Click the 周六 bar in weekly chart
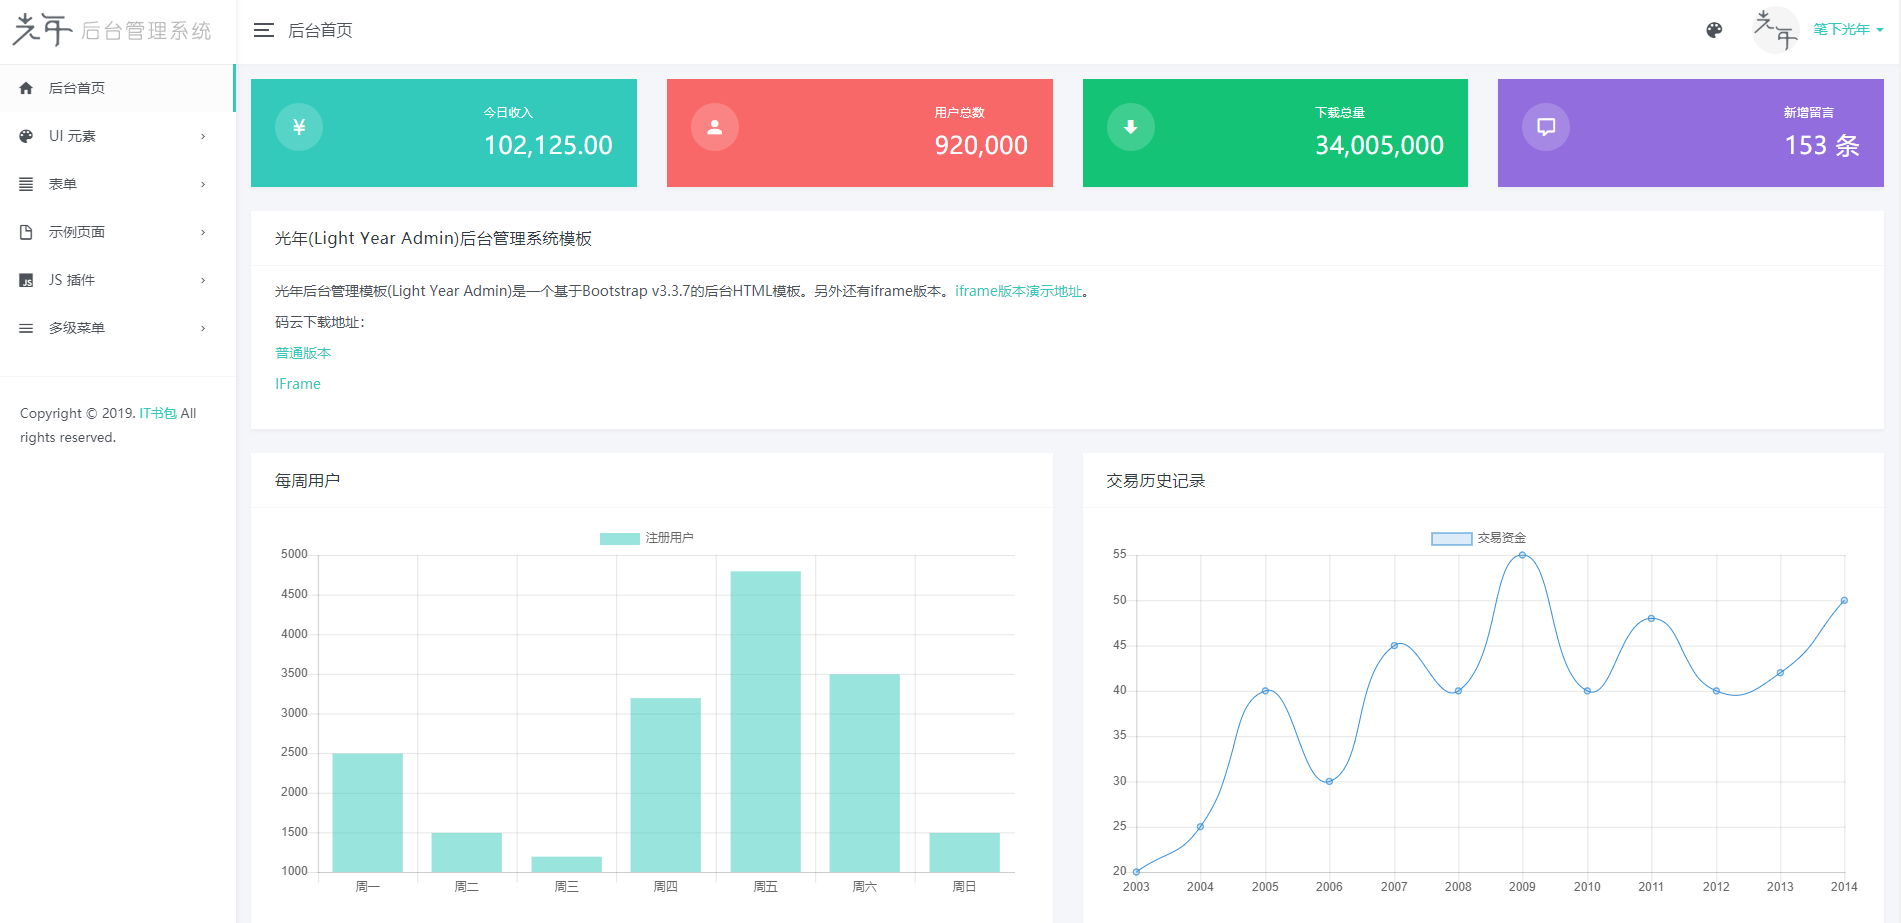This screenshot has height=923, width=1901. coord(864,773)
